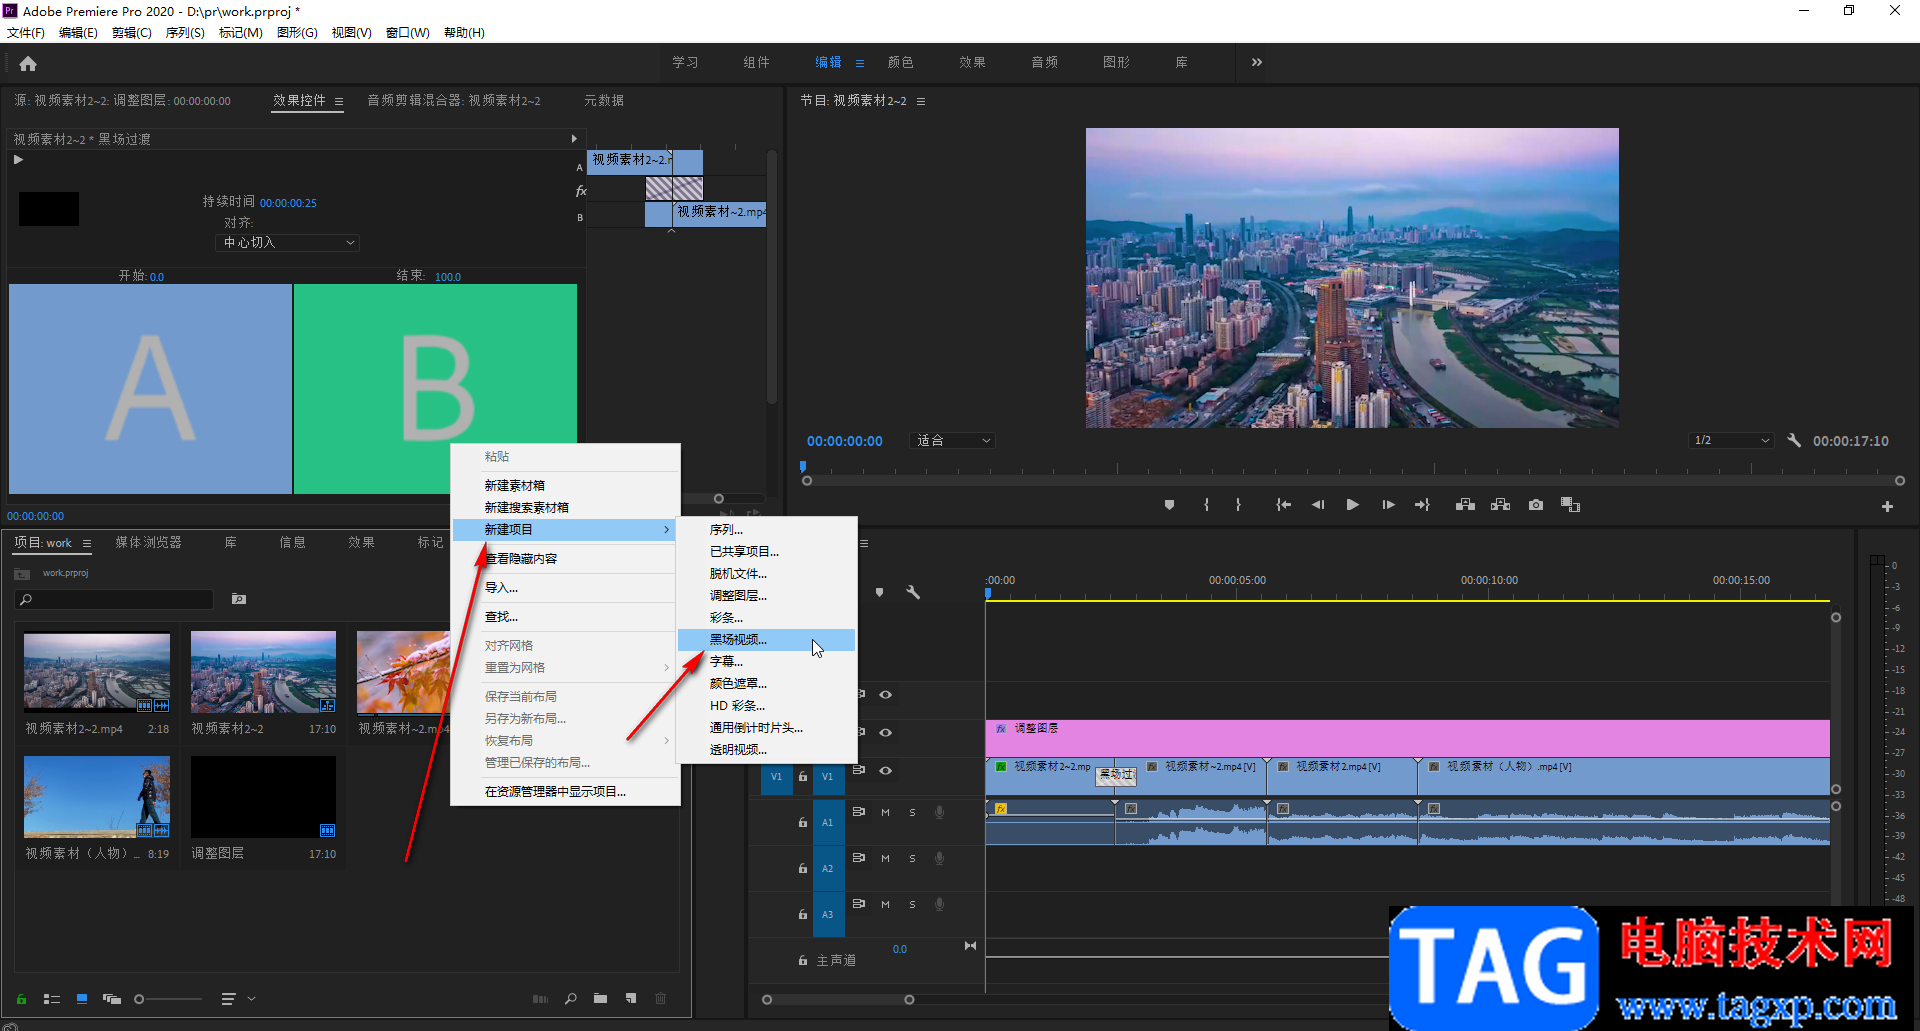
Task: Open 编辑 workspace menu icon
Action: pos(860,62)
